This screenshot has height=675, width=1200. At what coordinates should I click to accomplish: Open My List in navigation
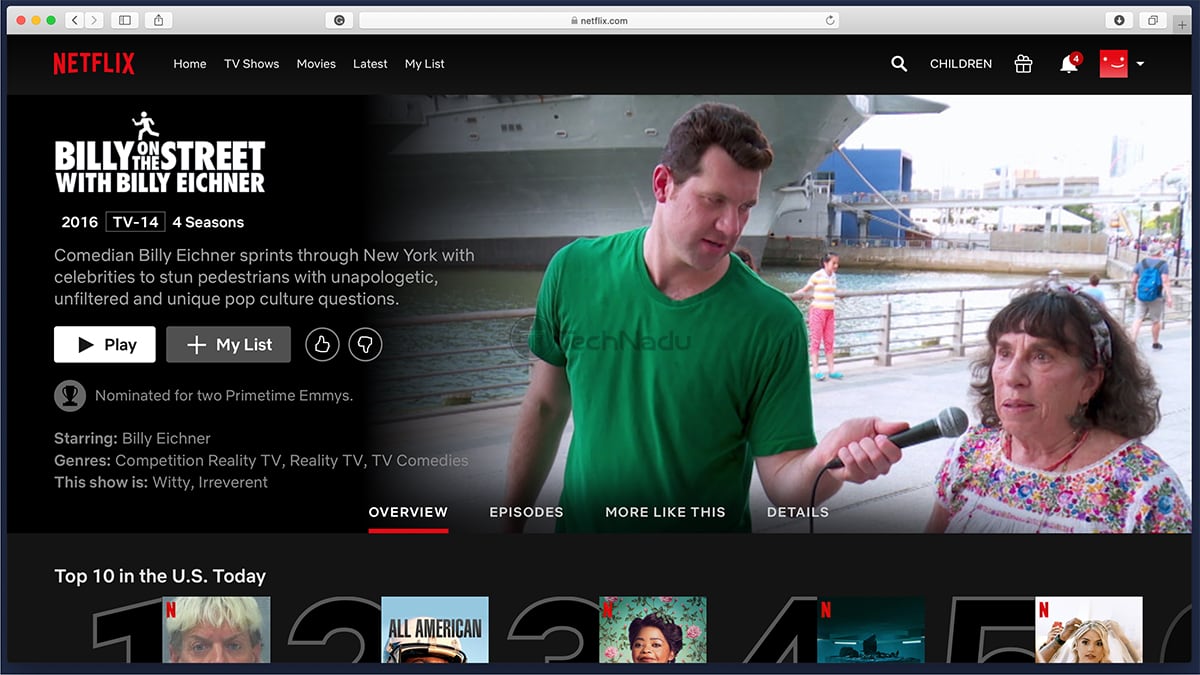coord(425,64)
